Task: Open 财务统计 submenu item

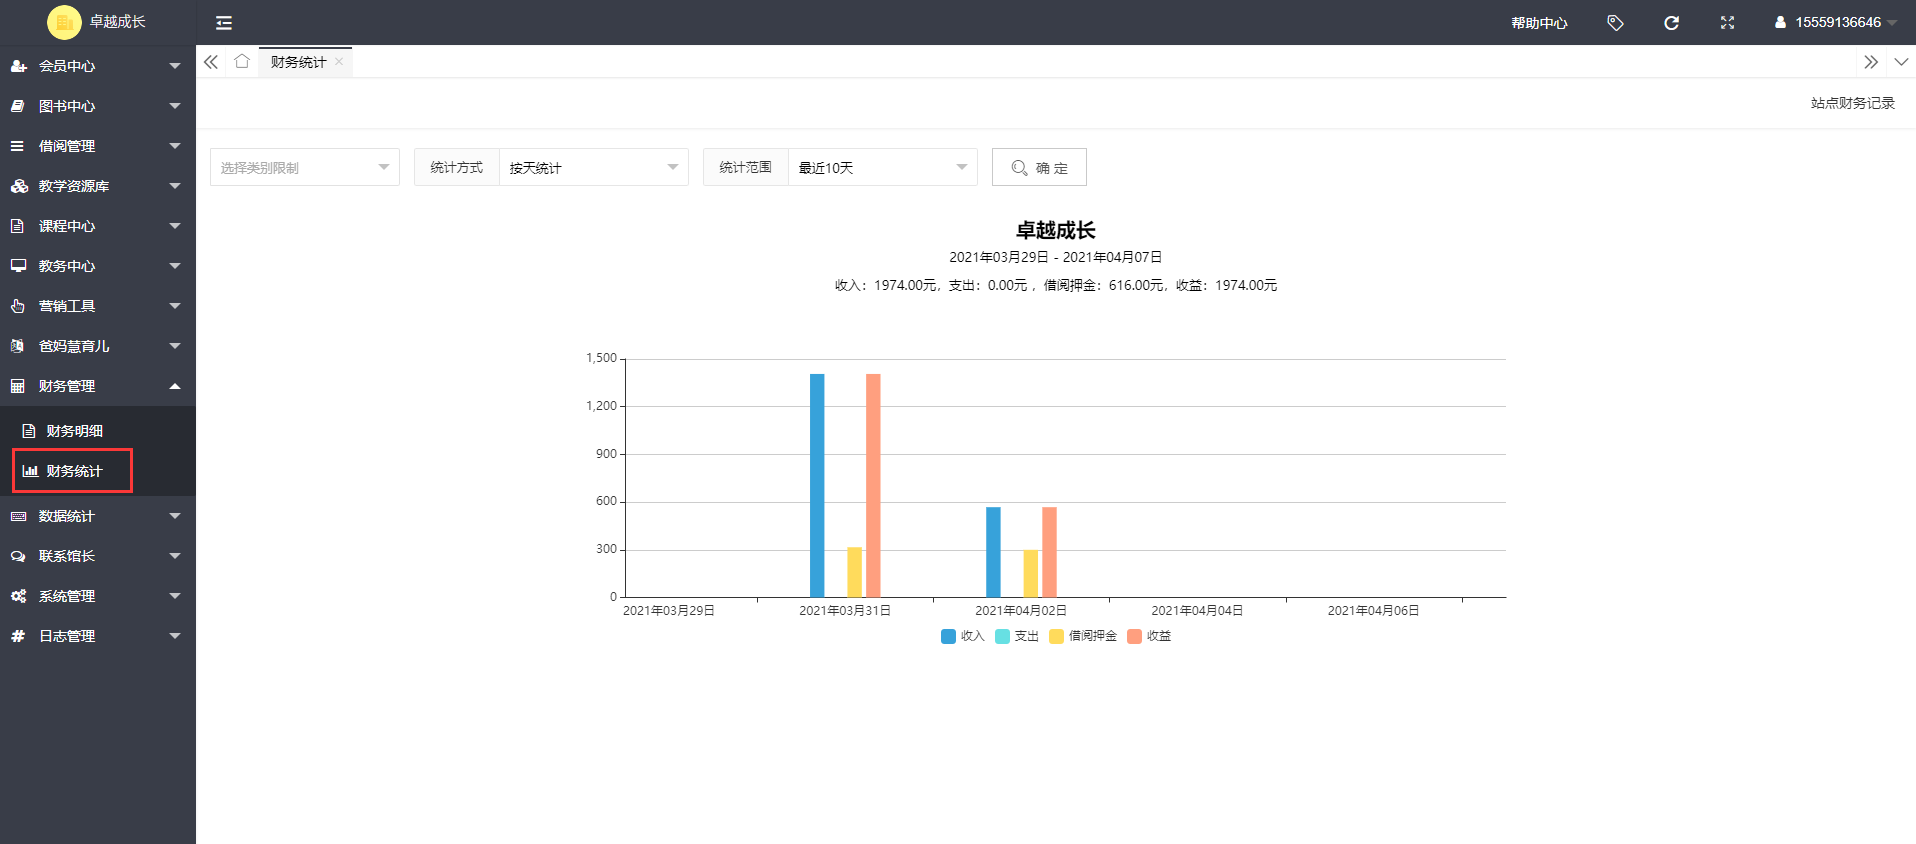Action: tap(98, 471)
